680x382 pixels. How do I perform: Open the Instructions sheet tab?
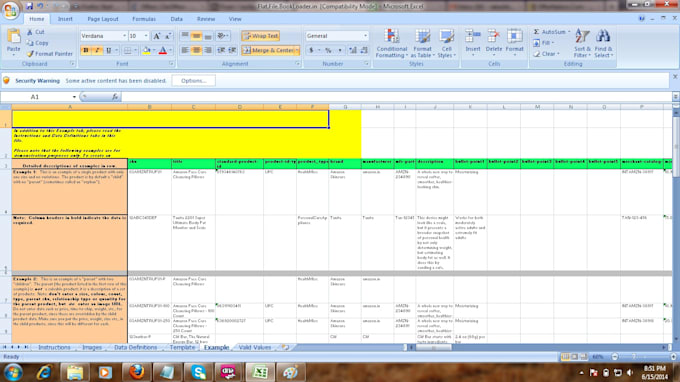click(x=54, y=347)
